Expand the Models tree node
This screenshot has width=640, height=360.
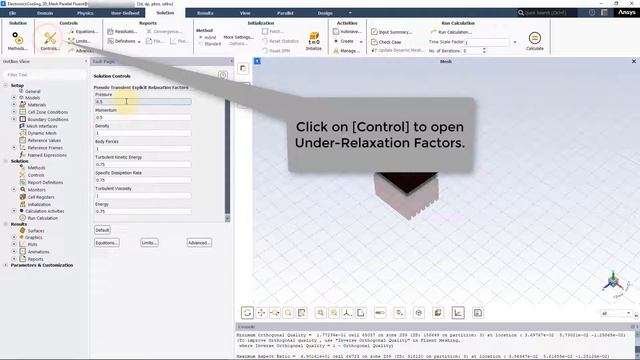[x=14, y=98]
